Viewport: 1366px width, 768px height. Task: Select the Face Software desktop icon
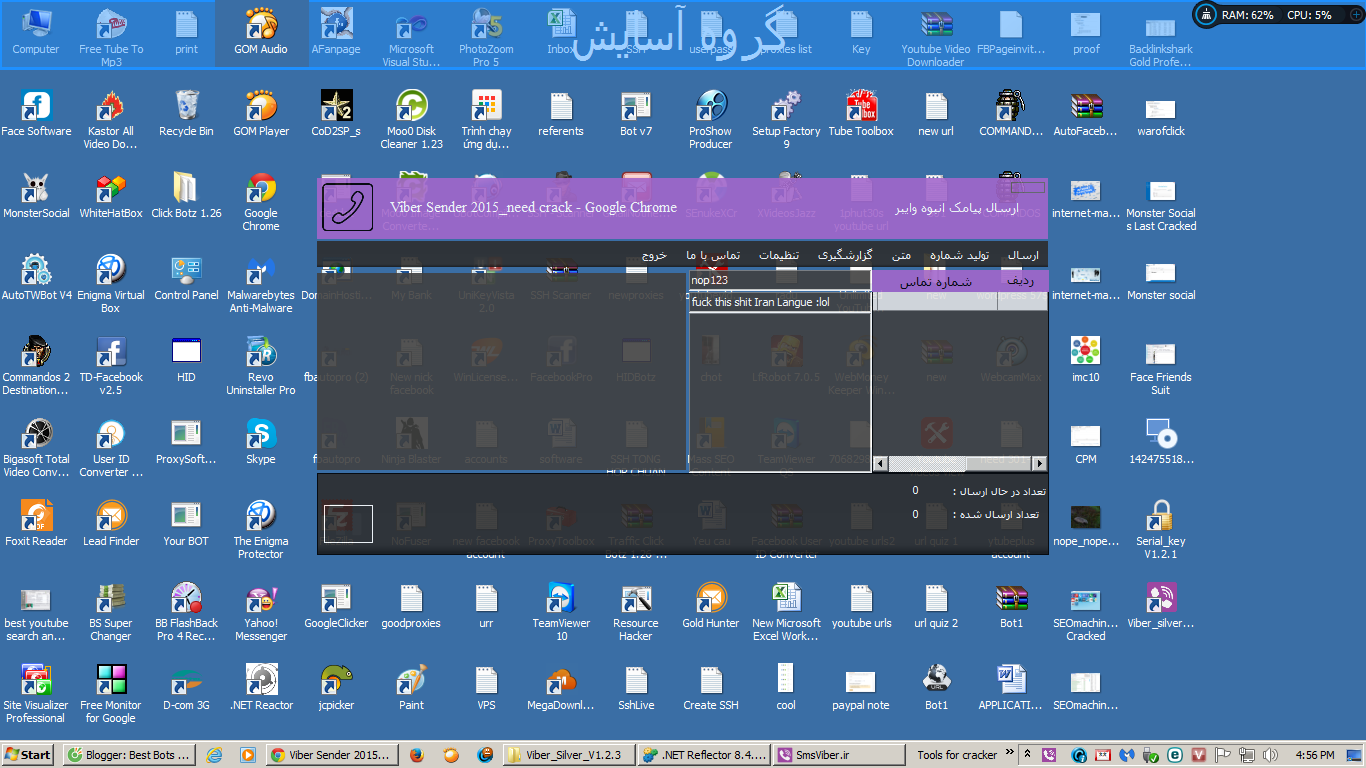click(x=36, y=114)
